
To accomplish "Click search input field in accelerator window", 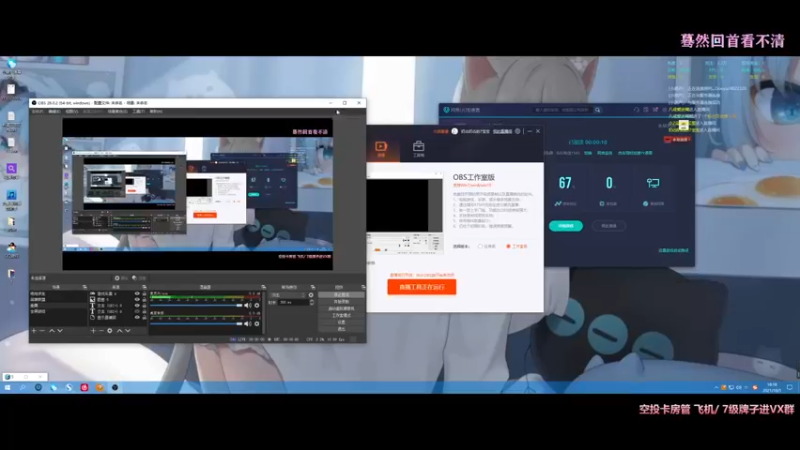I will coord(561,110).
